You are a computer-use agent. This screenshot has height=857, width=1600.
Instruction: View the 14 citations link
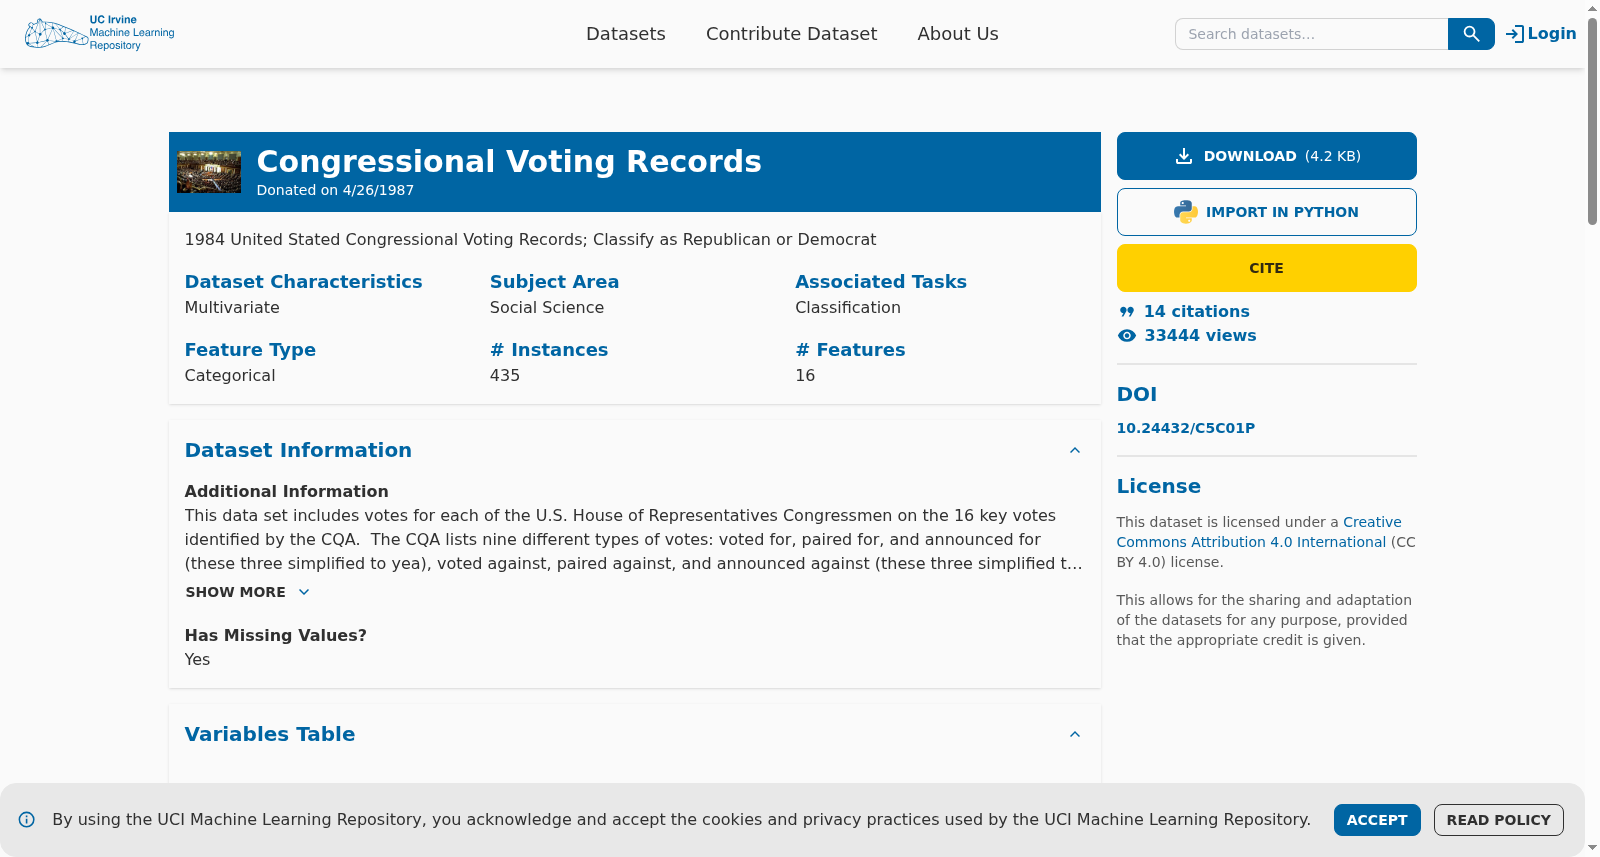(1197, 312)
